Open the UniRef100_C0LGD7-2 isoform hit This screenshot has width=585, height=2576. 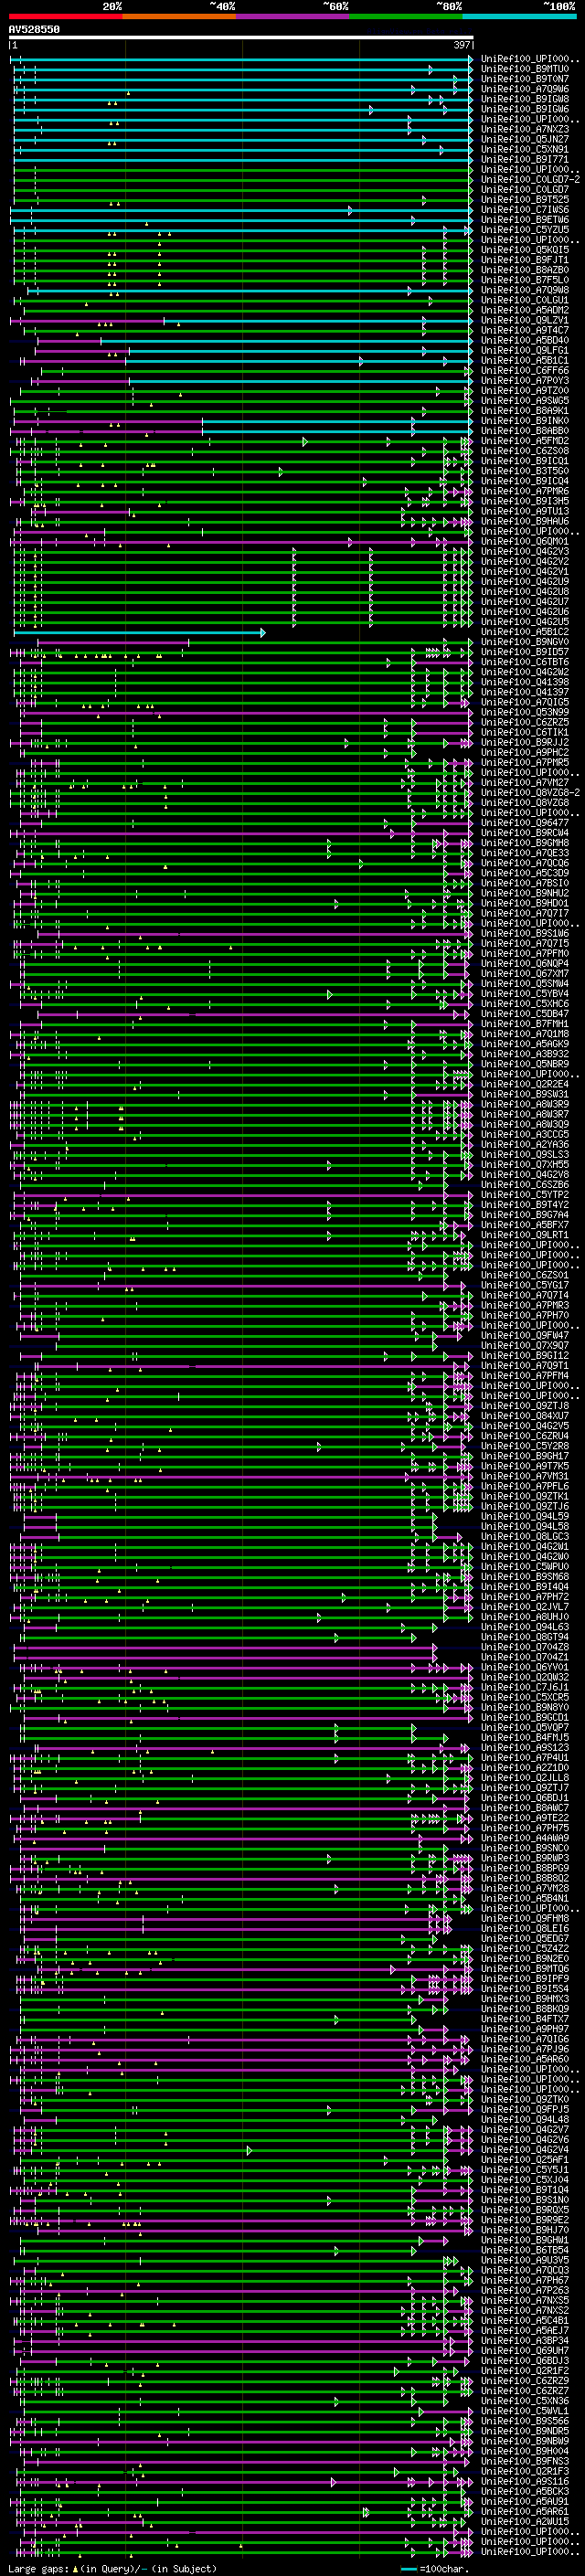click(x=530, y=179)
